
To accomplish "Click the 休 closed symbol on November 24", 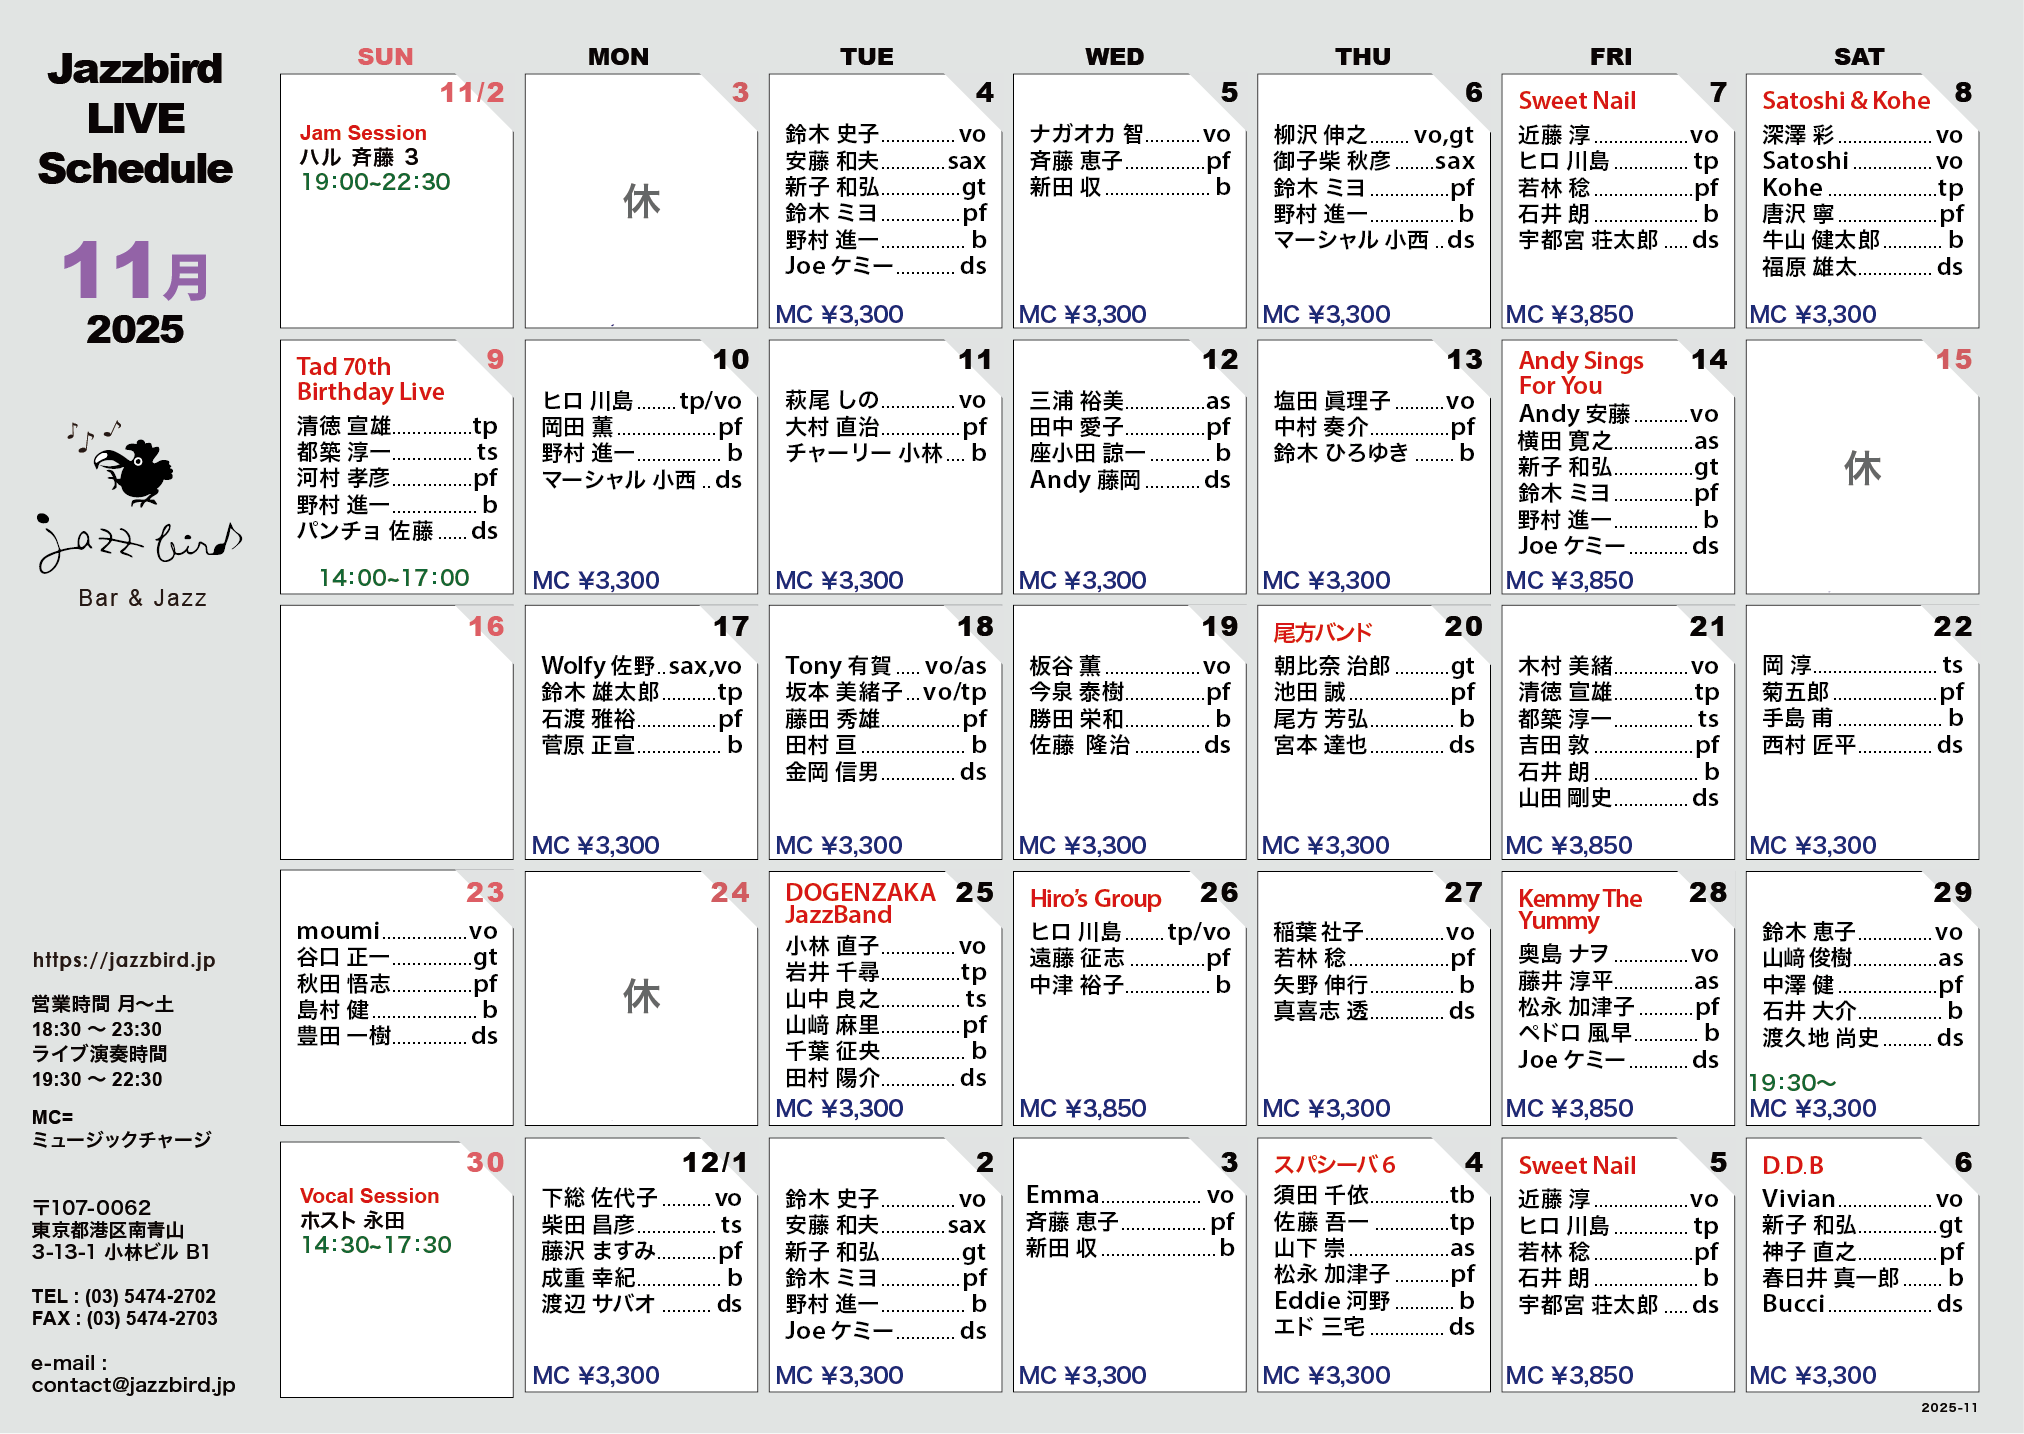I will tap(641, 996).
